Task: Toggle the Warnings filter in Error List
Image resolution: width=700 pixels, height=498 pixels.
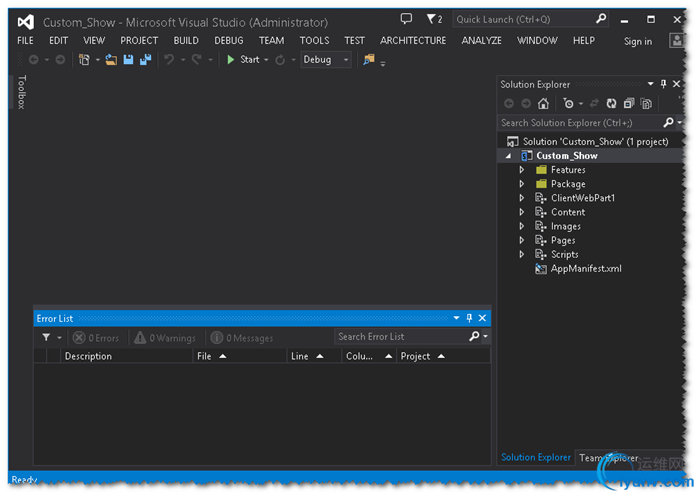Action: coord(166,338)
